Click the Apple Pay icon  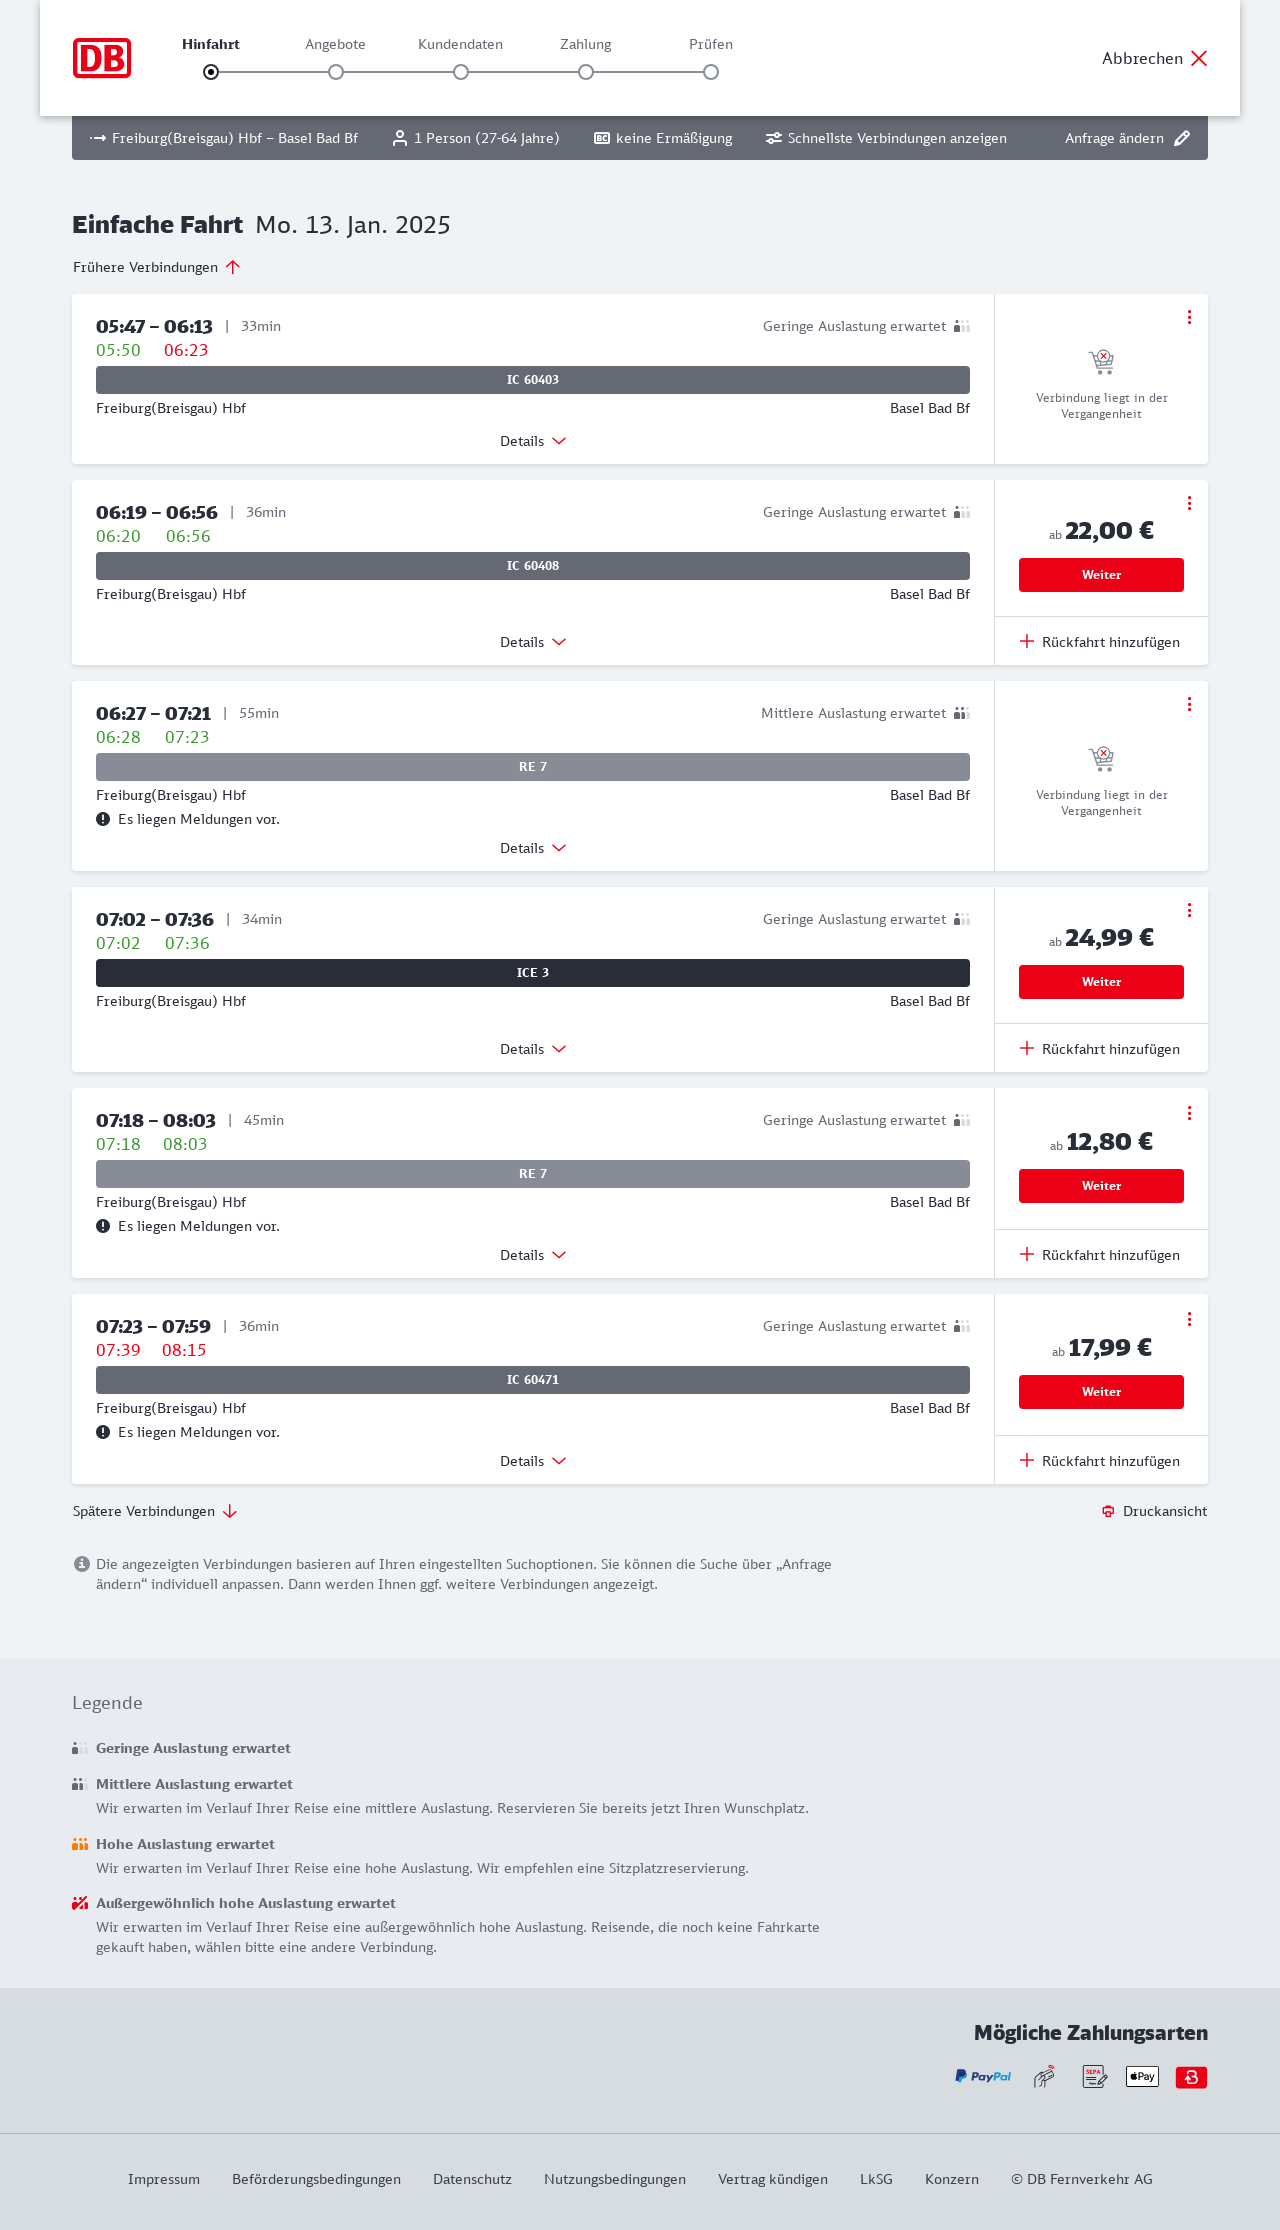coord(1142,2077)
